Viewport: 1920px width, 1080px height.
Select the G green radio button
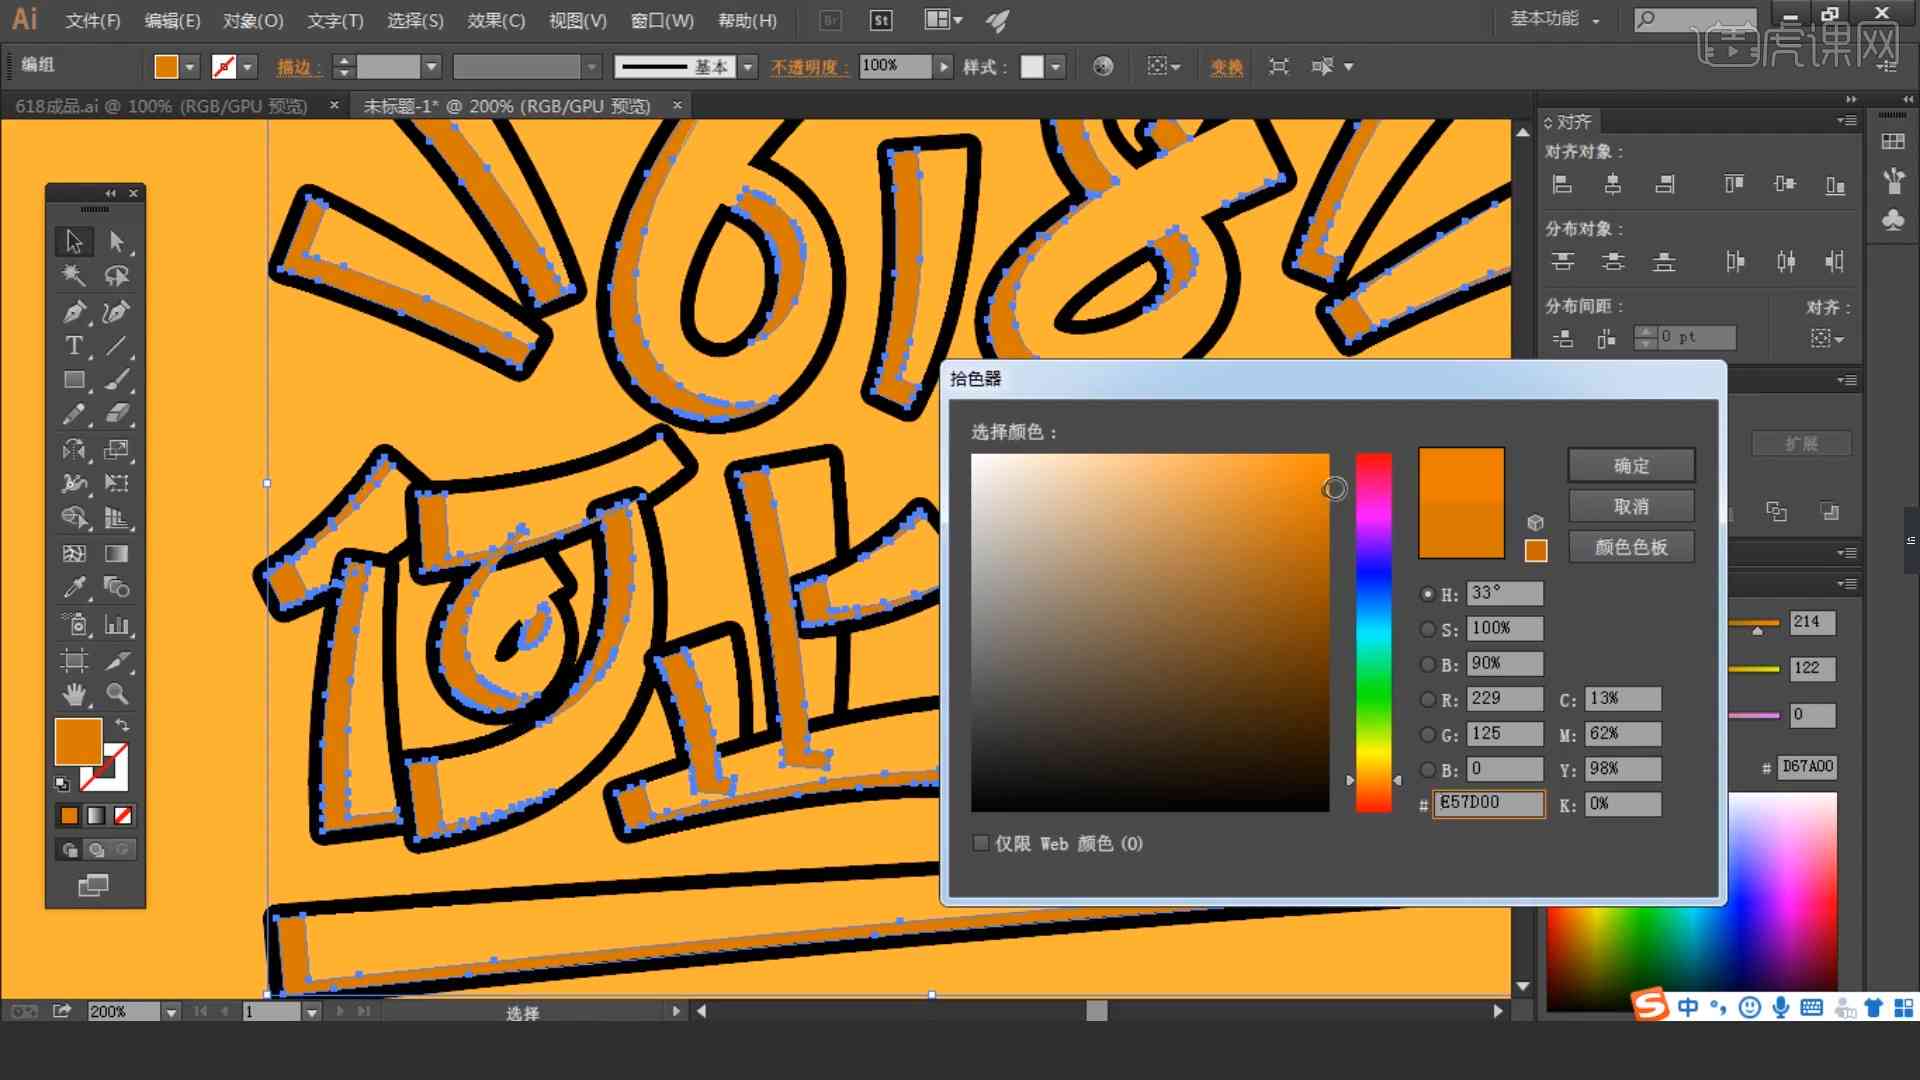[1427, 735]
